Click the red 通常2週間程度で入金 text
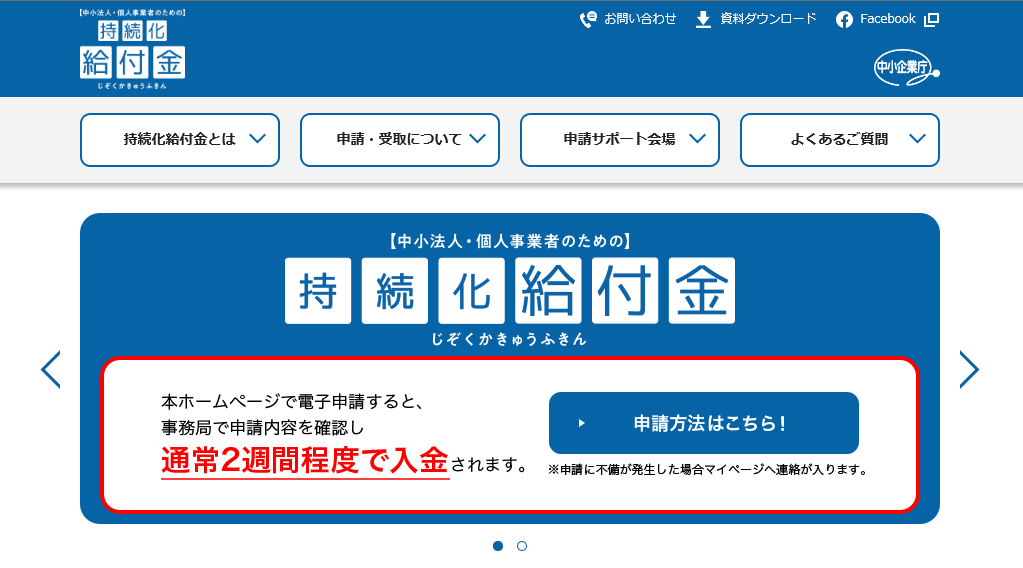Screen dimensions: 1023x568 (x=305, y=461)
